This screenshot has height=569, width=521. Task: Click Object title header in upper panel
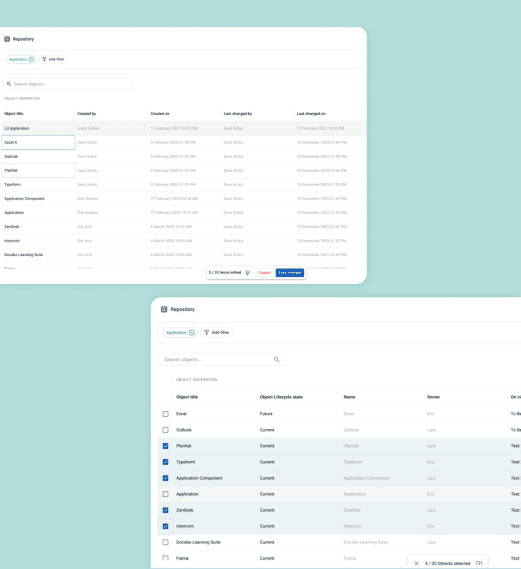[14, 114]
